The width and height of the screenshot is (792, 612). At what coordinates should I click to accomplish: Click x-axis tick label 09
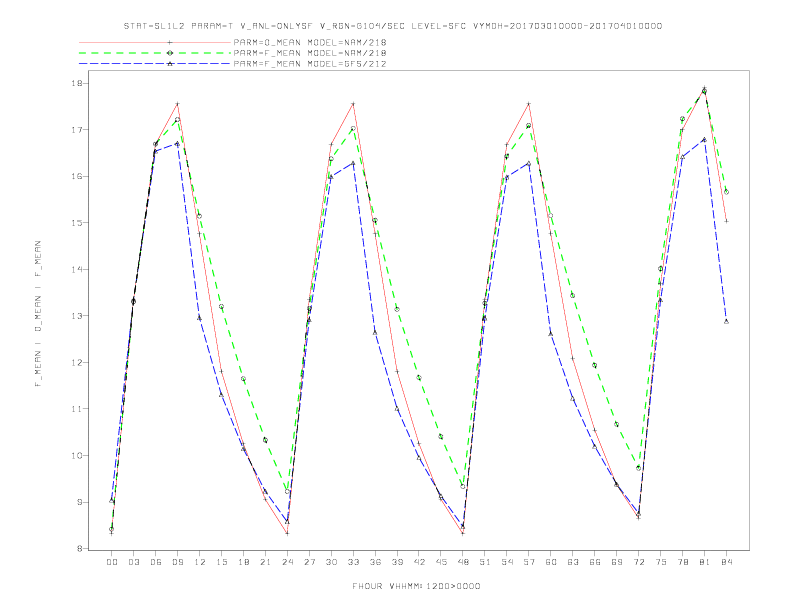pyautogui.click(x=177, y=562)
